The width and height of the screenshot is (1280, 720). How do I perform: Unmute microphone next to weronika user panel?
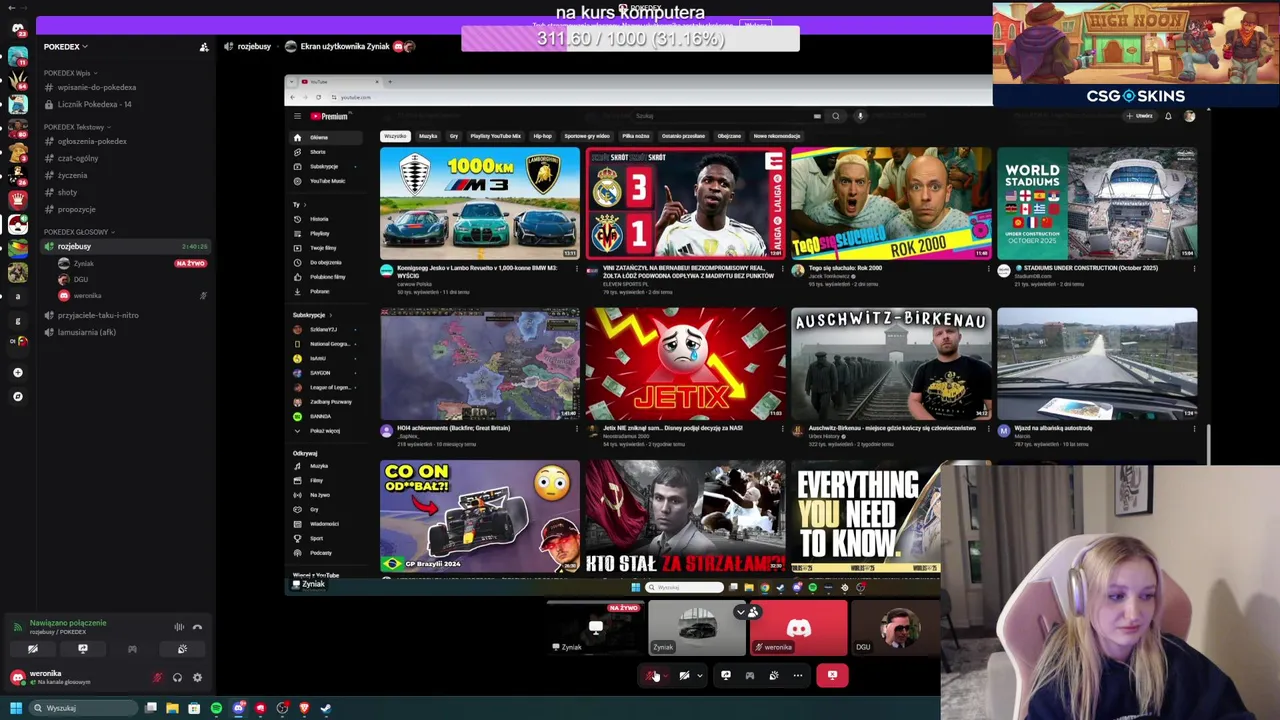(x=157, y=678)
